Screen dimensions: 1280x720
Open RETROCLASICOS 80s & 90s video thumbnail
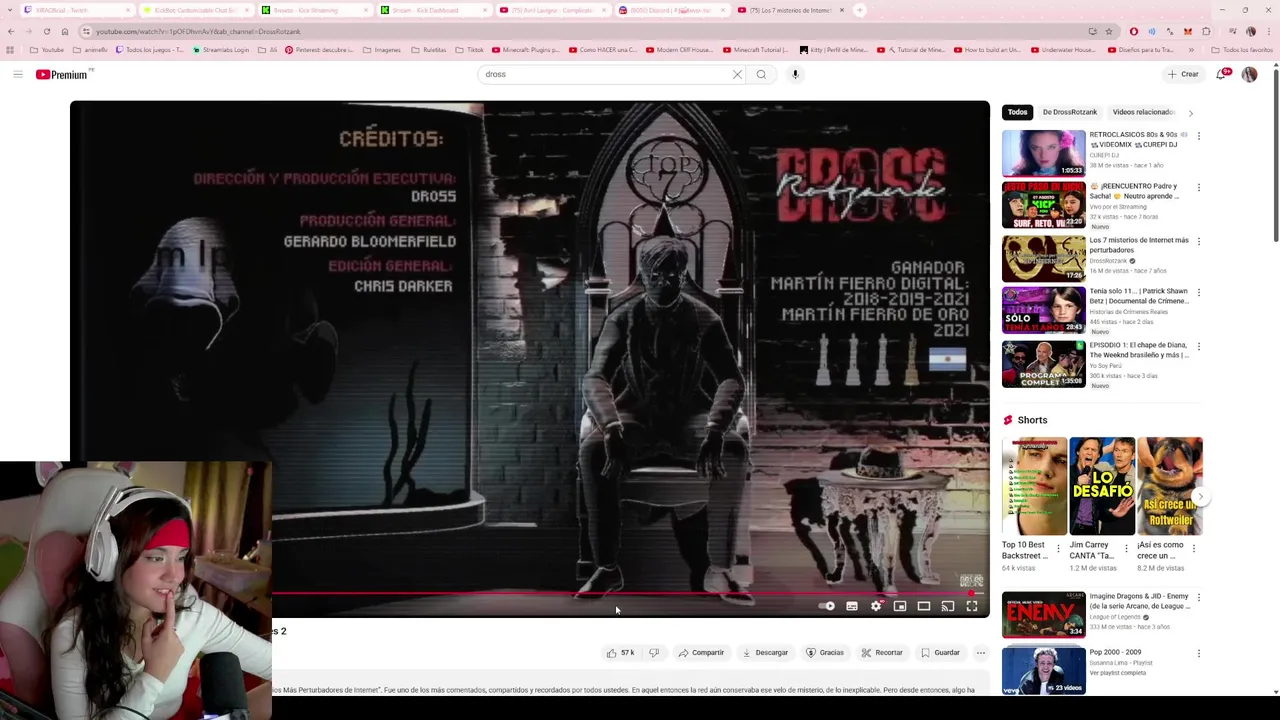pos(1043,153)
